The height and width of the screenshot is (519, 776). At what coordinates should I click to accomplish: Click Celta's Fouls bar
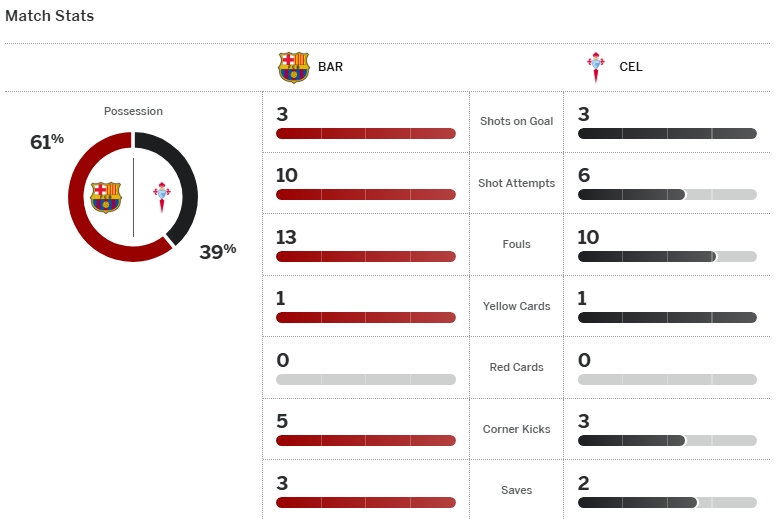click(647, 257)
